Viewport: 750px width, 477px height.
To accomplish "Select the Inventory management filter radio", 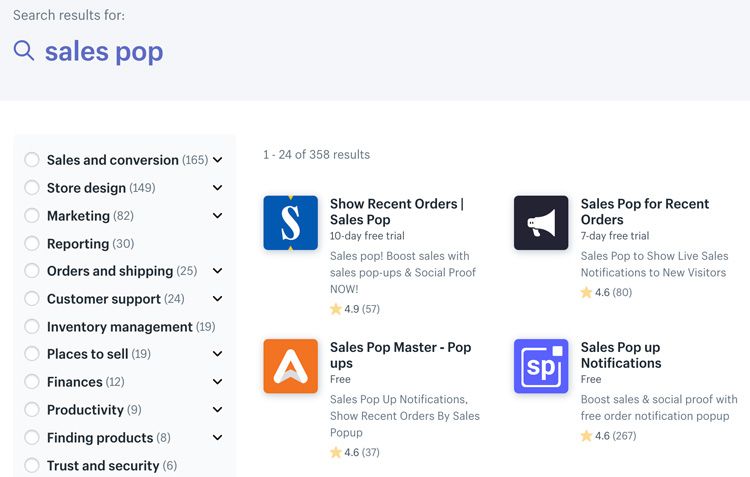I will (x=32, y=327).
